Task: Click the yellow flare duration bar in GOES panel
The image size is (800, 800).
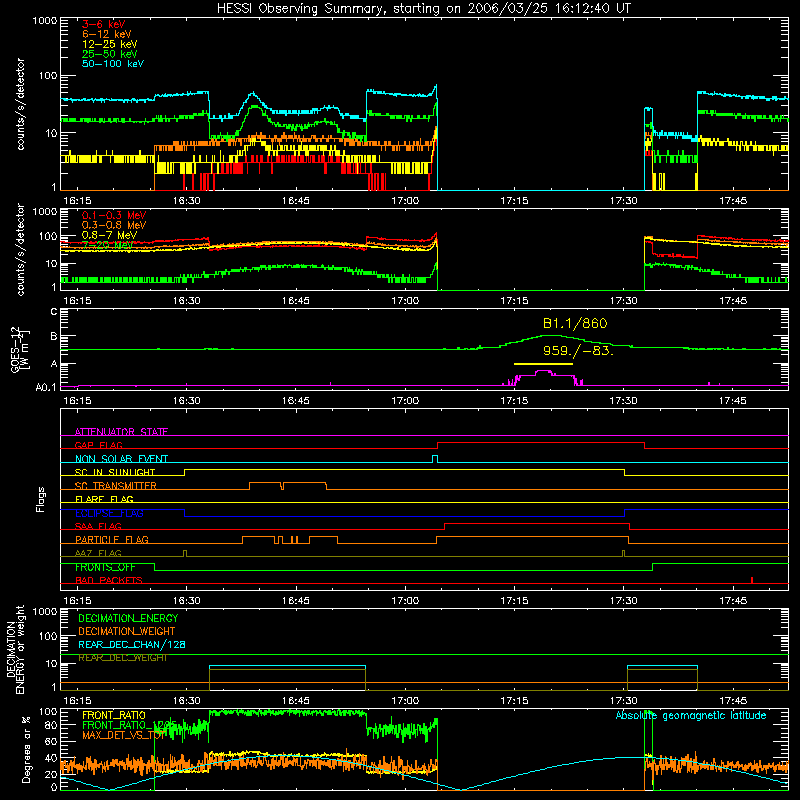Action: pos(543,364)
